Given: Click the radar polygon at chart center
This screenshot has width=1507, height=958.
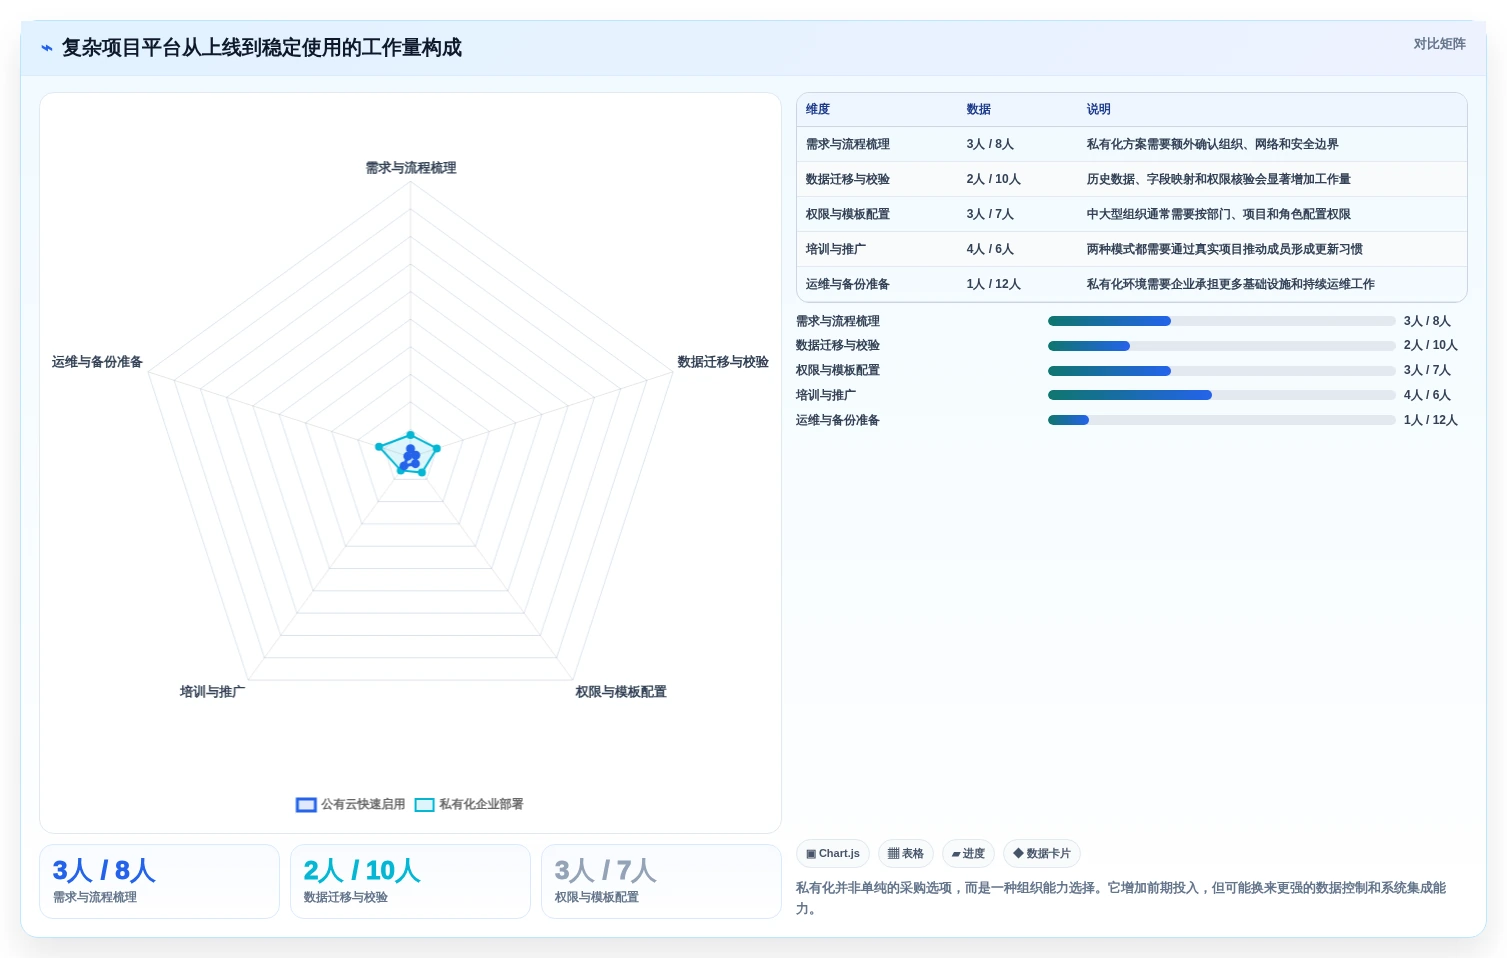Looking at the screenshot, I should (x=410, y=456).
